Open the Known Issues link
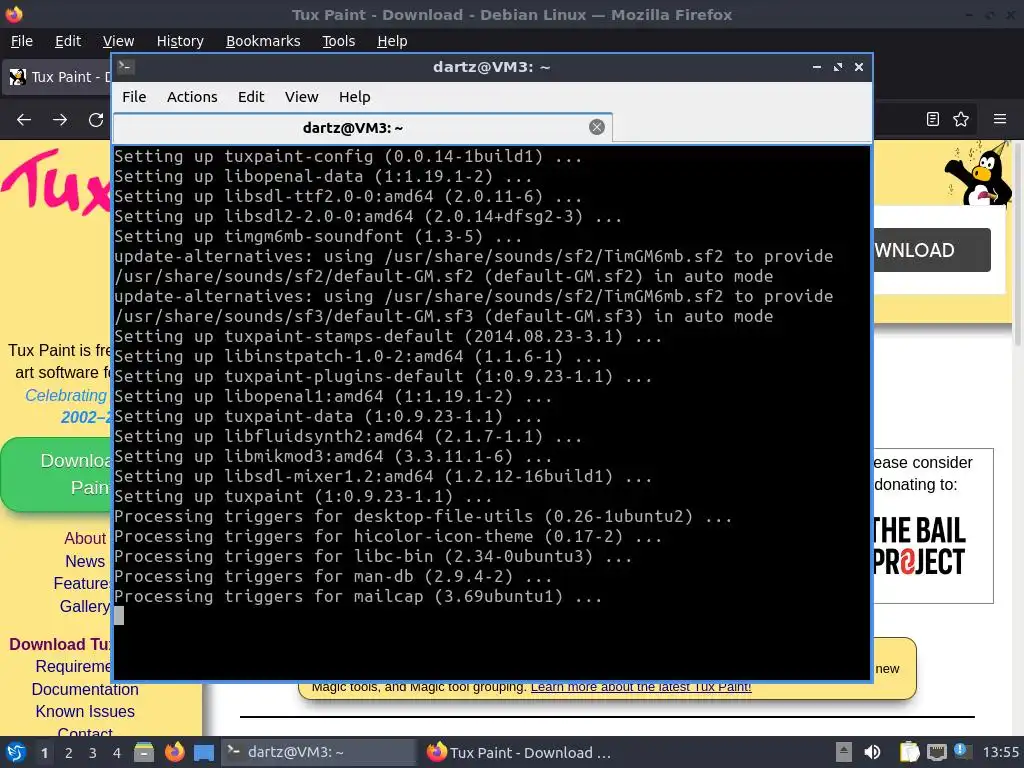1024x768 pixels. click(85, 712)
